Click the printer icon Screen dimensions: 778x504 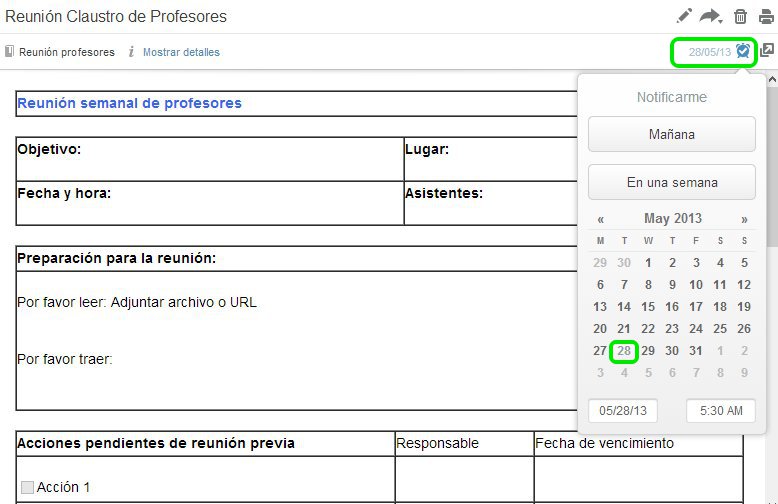(x=766, y=16)
